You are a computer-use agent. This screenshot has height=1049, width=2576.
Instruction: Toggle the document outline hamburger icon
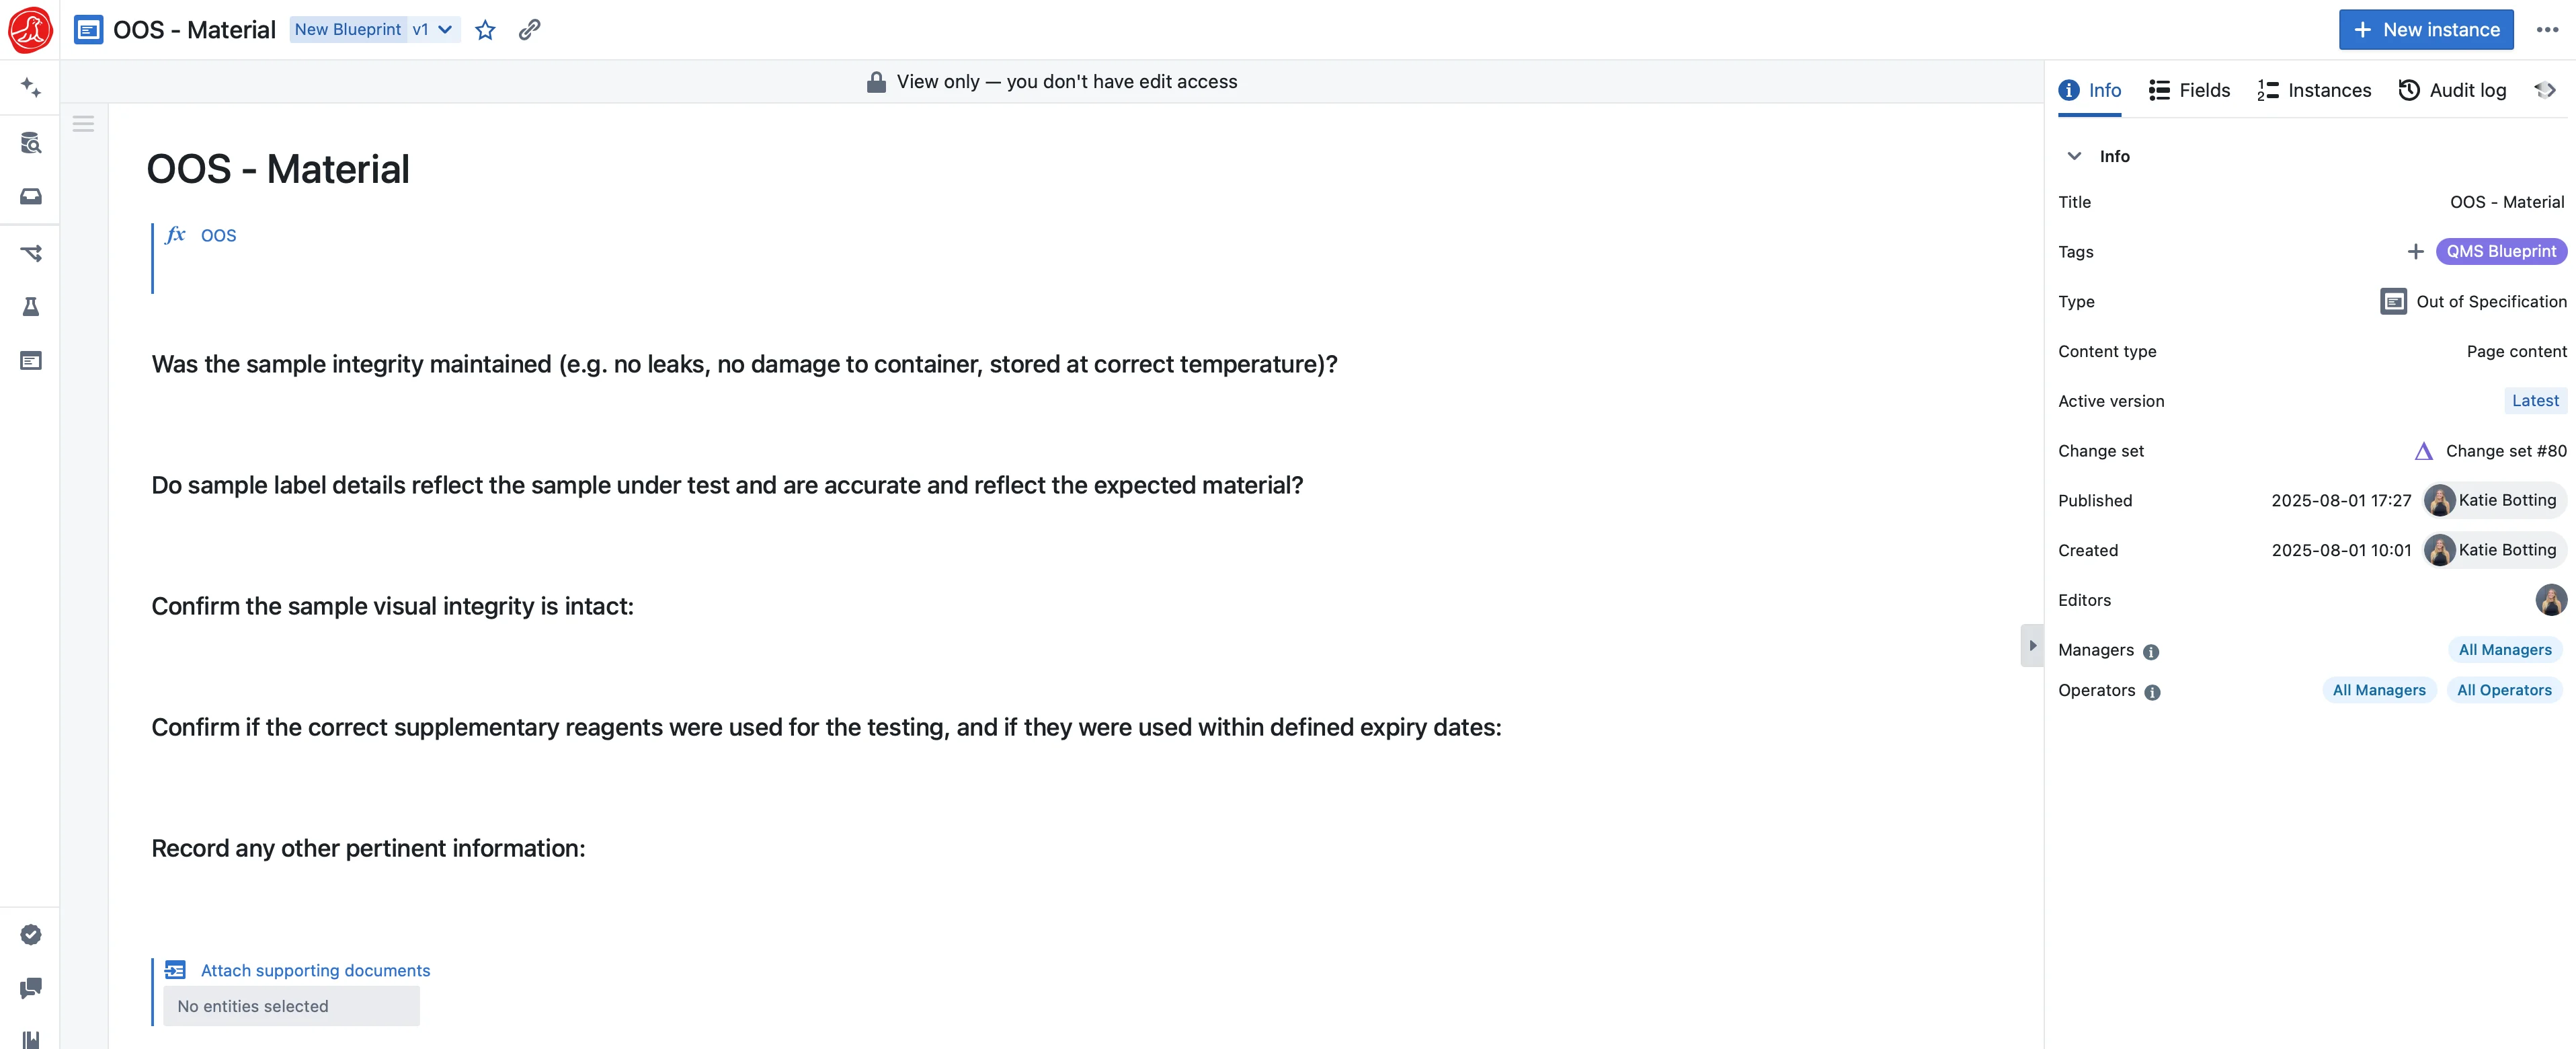[x=83, y=124]
